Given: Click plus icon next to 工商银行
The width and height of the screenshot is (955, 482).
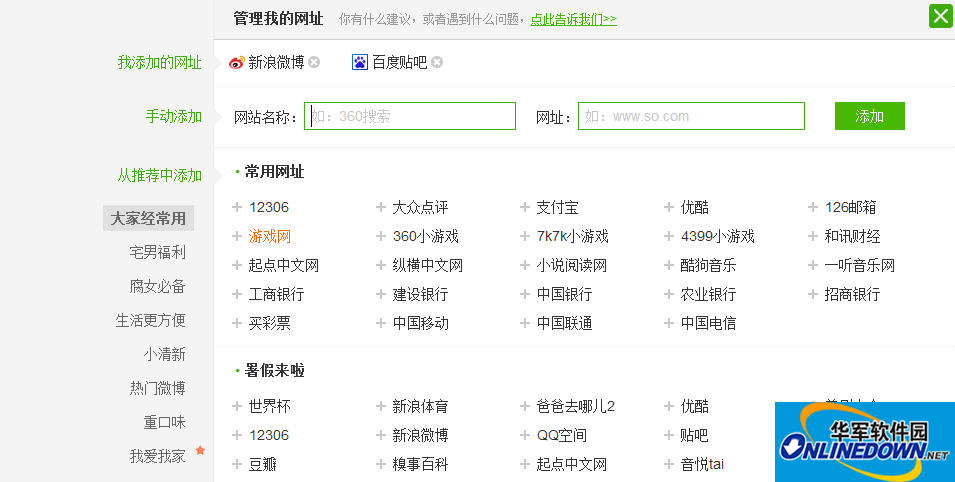Looking at the screenshot, I should [237, 294].
